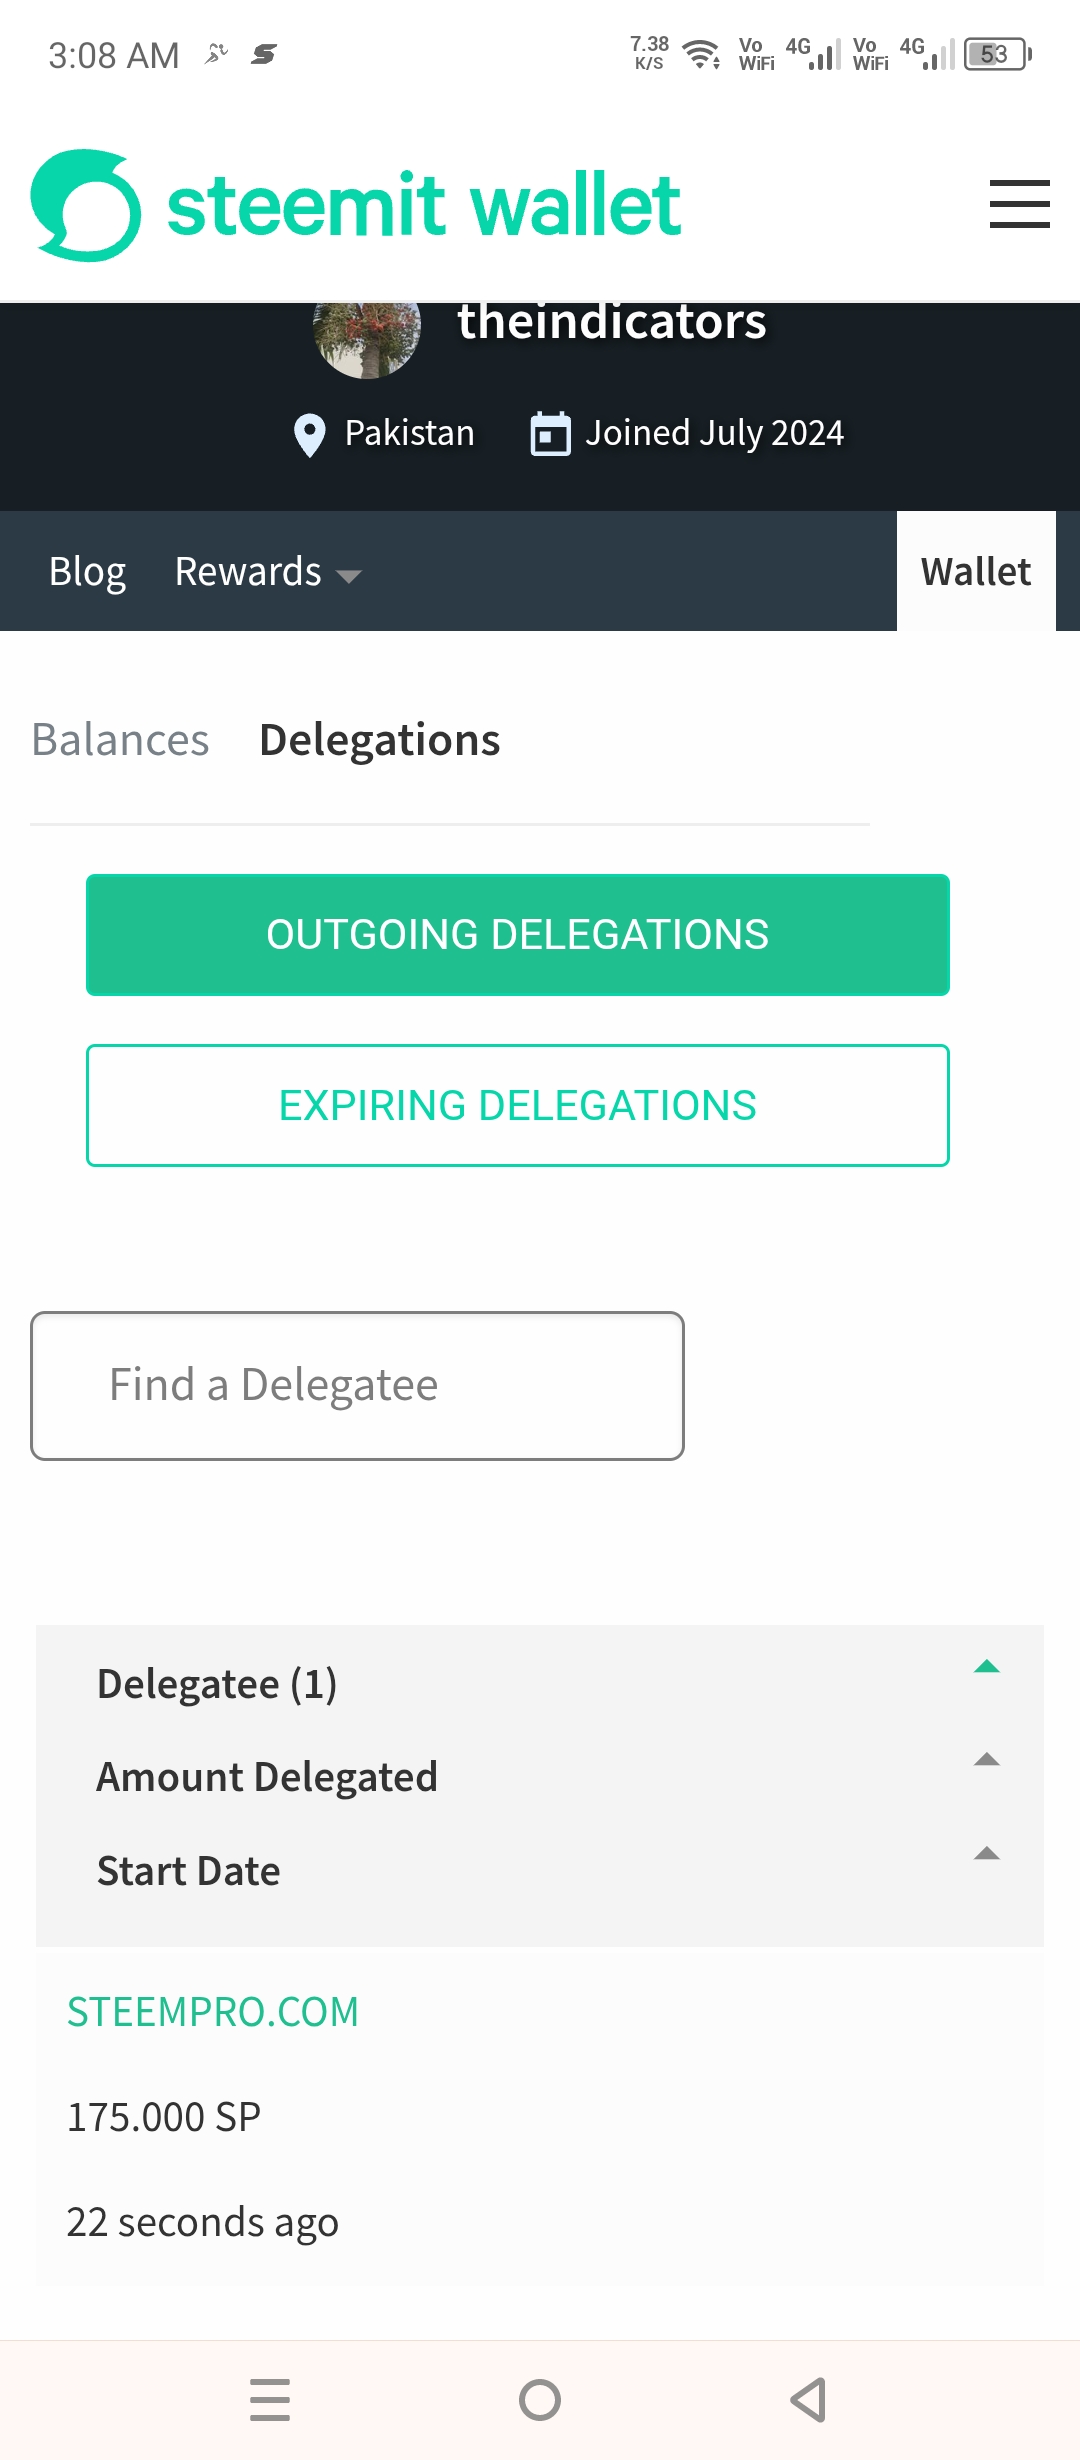Open the hamburger menu icon
1080x2460 pixels.
tap(1019, 204)
